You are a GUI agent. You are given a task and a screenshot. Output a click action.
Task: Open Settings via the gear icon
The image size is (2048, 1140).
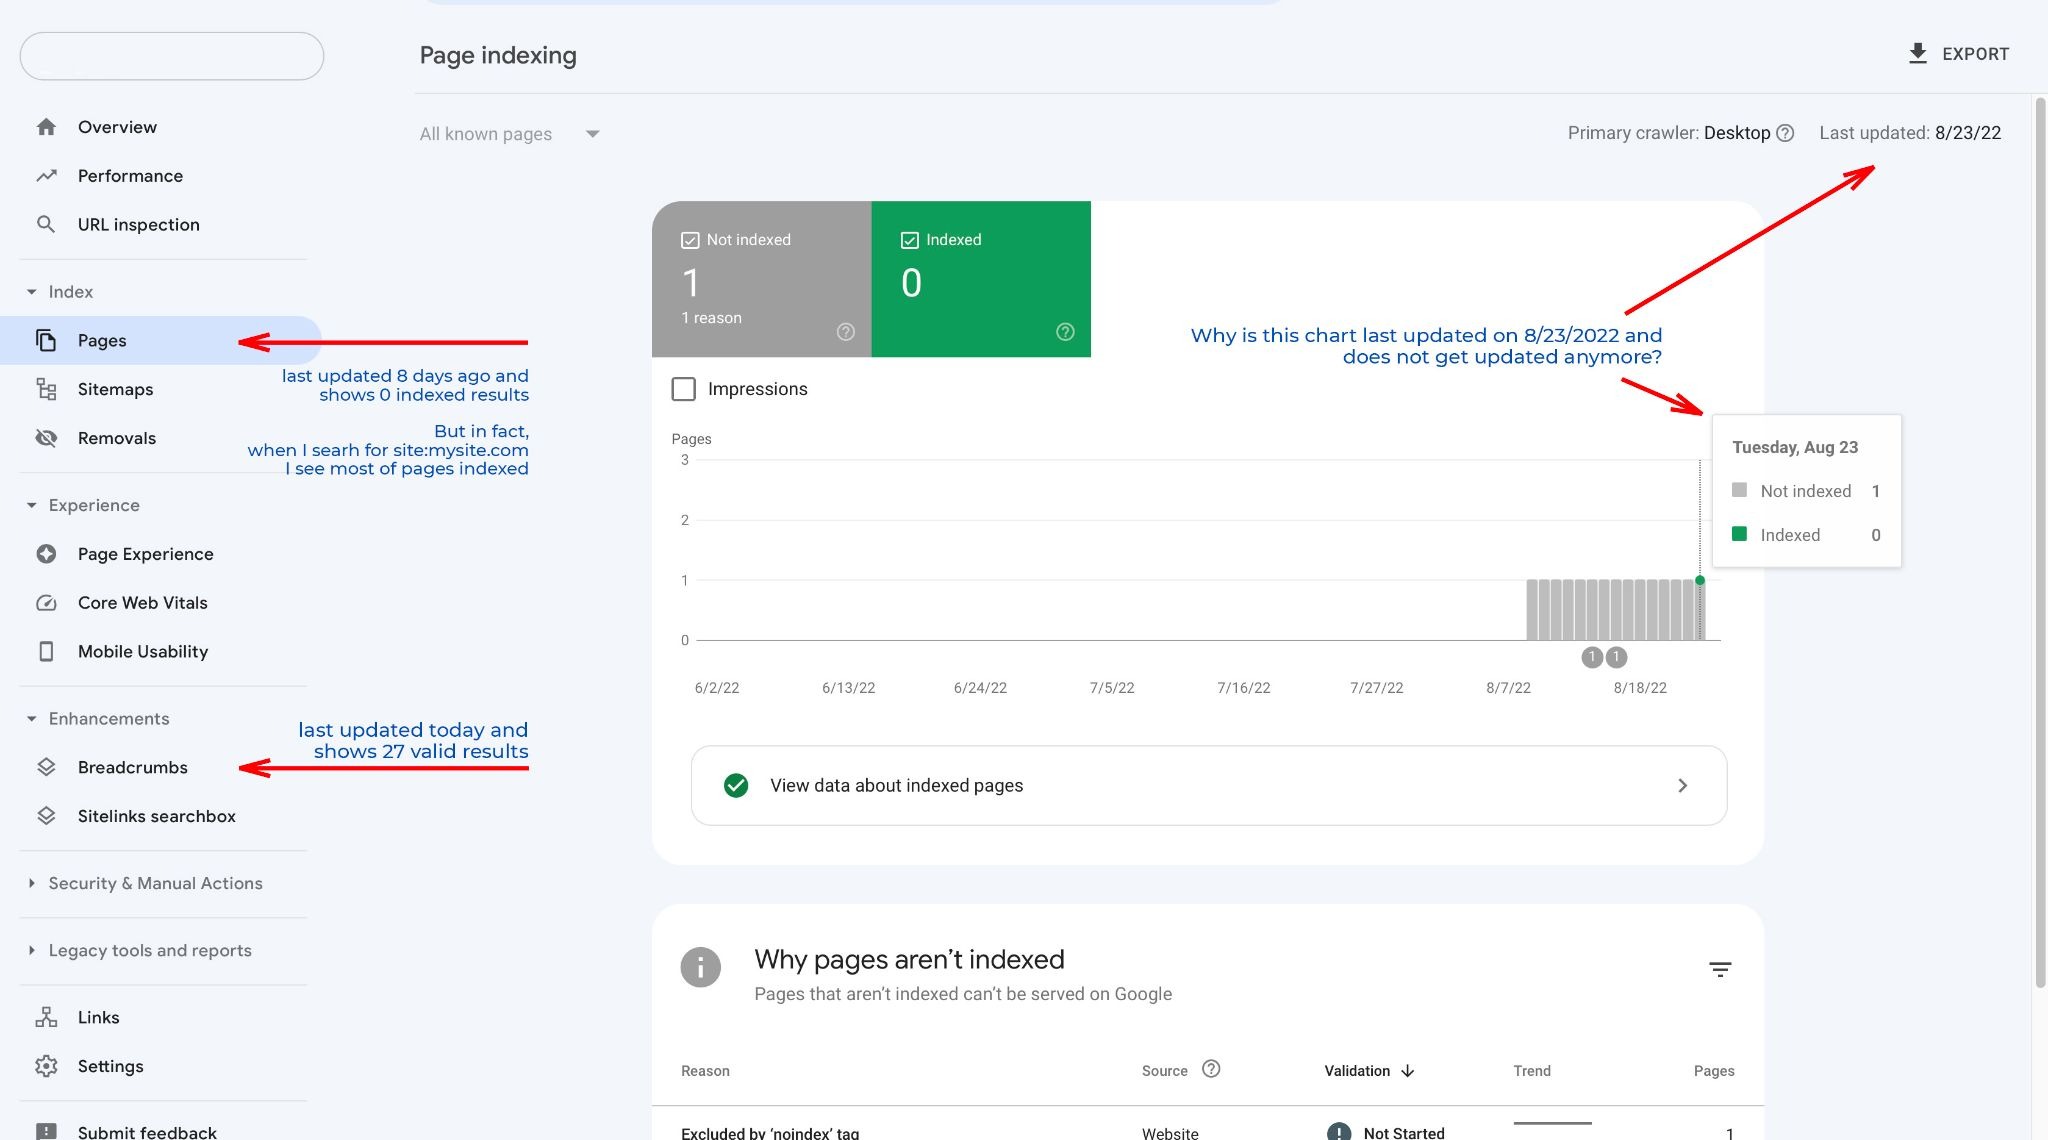pyautogui.click(x=46, y=1066)
